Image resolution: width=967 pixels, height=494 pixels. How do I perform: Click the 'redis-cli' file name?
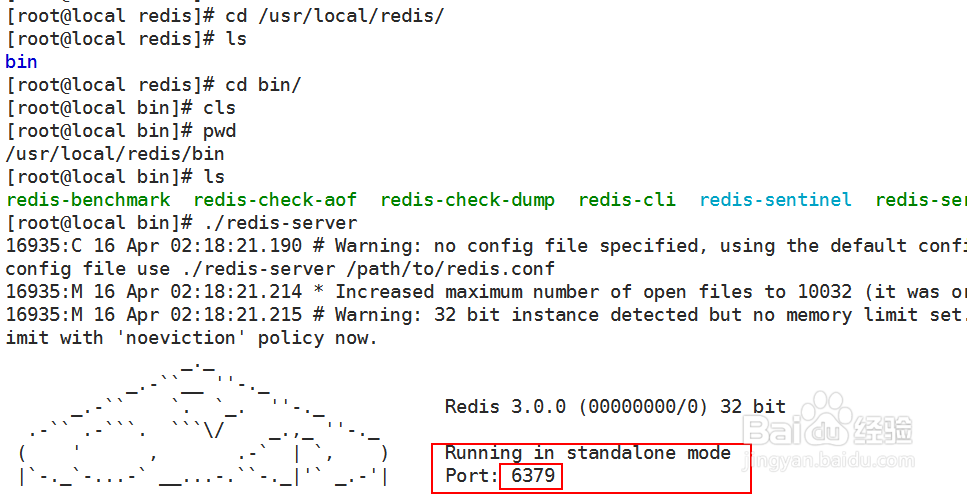pyautogui.click(x=627, y=200)
